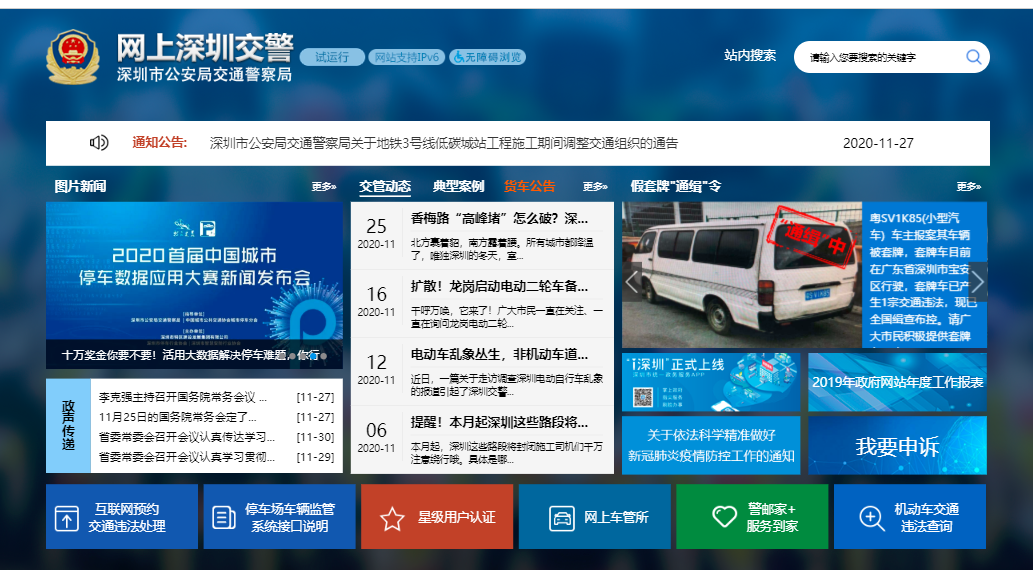Open the 网站支持IPv6 badge

406,57
